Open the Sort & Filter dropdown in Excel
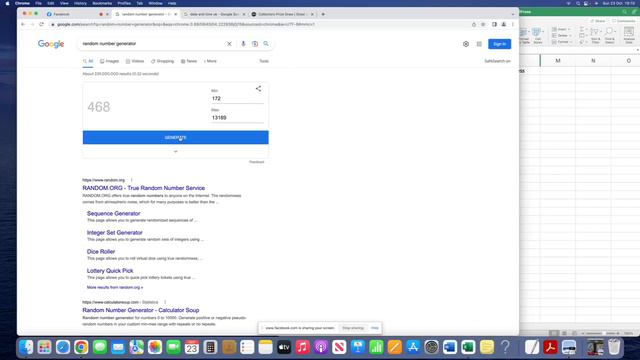This screenshot has width=640, height=360. click(x=596, y=36)
